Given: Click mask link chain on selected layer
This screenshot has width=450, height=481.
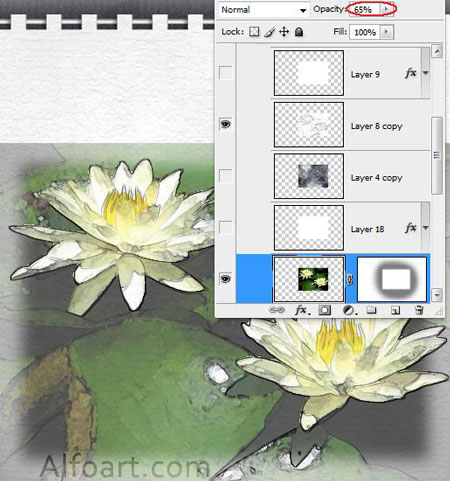Looking at the screenshot, I should pos(349,280).
